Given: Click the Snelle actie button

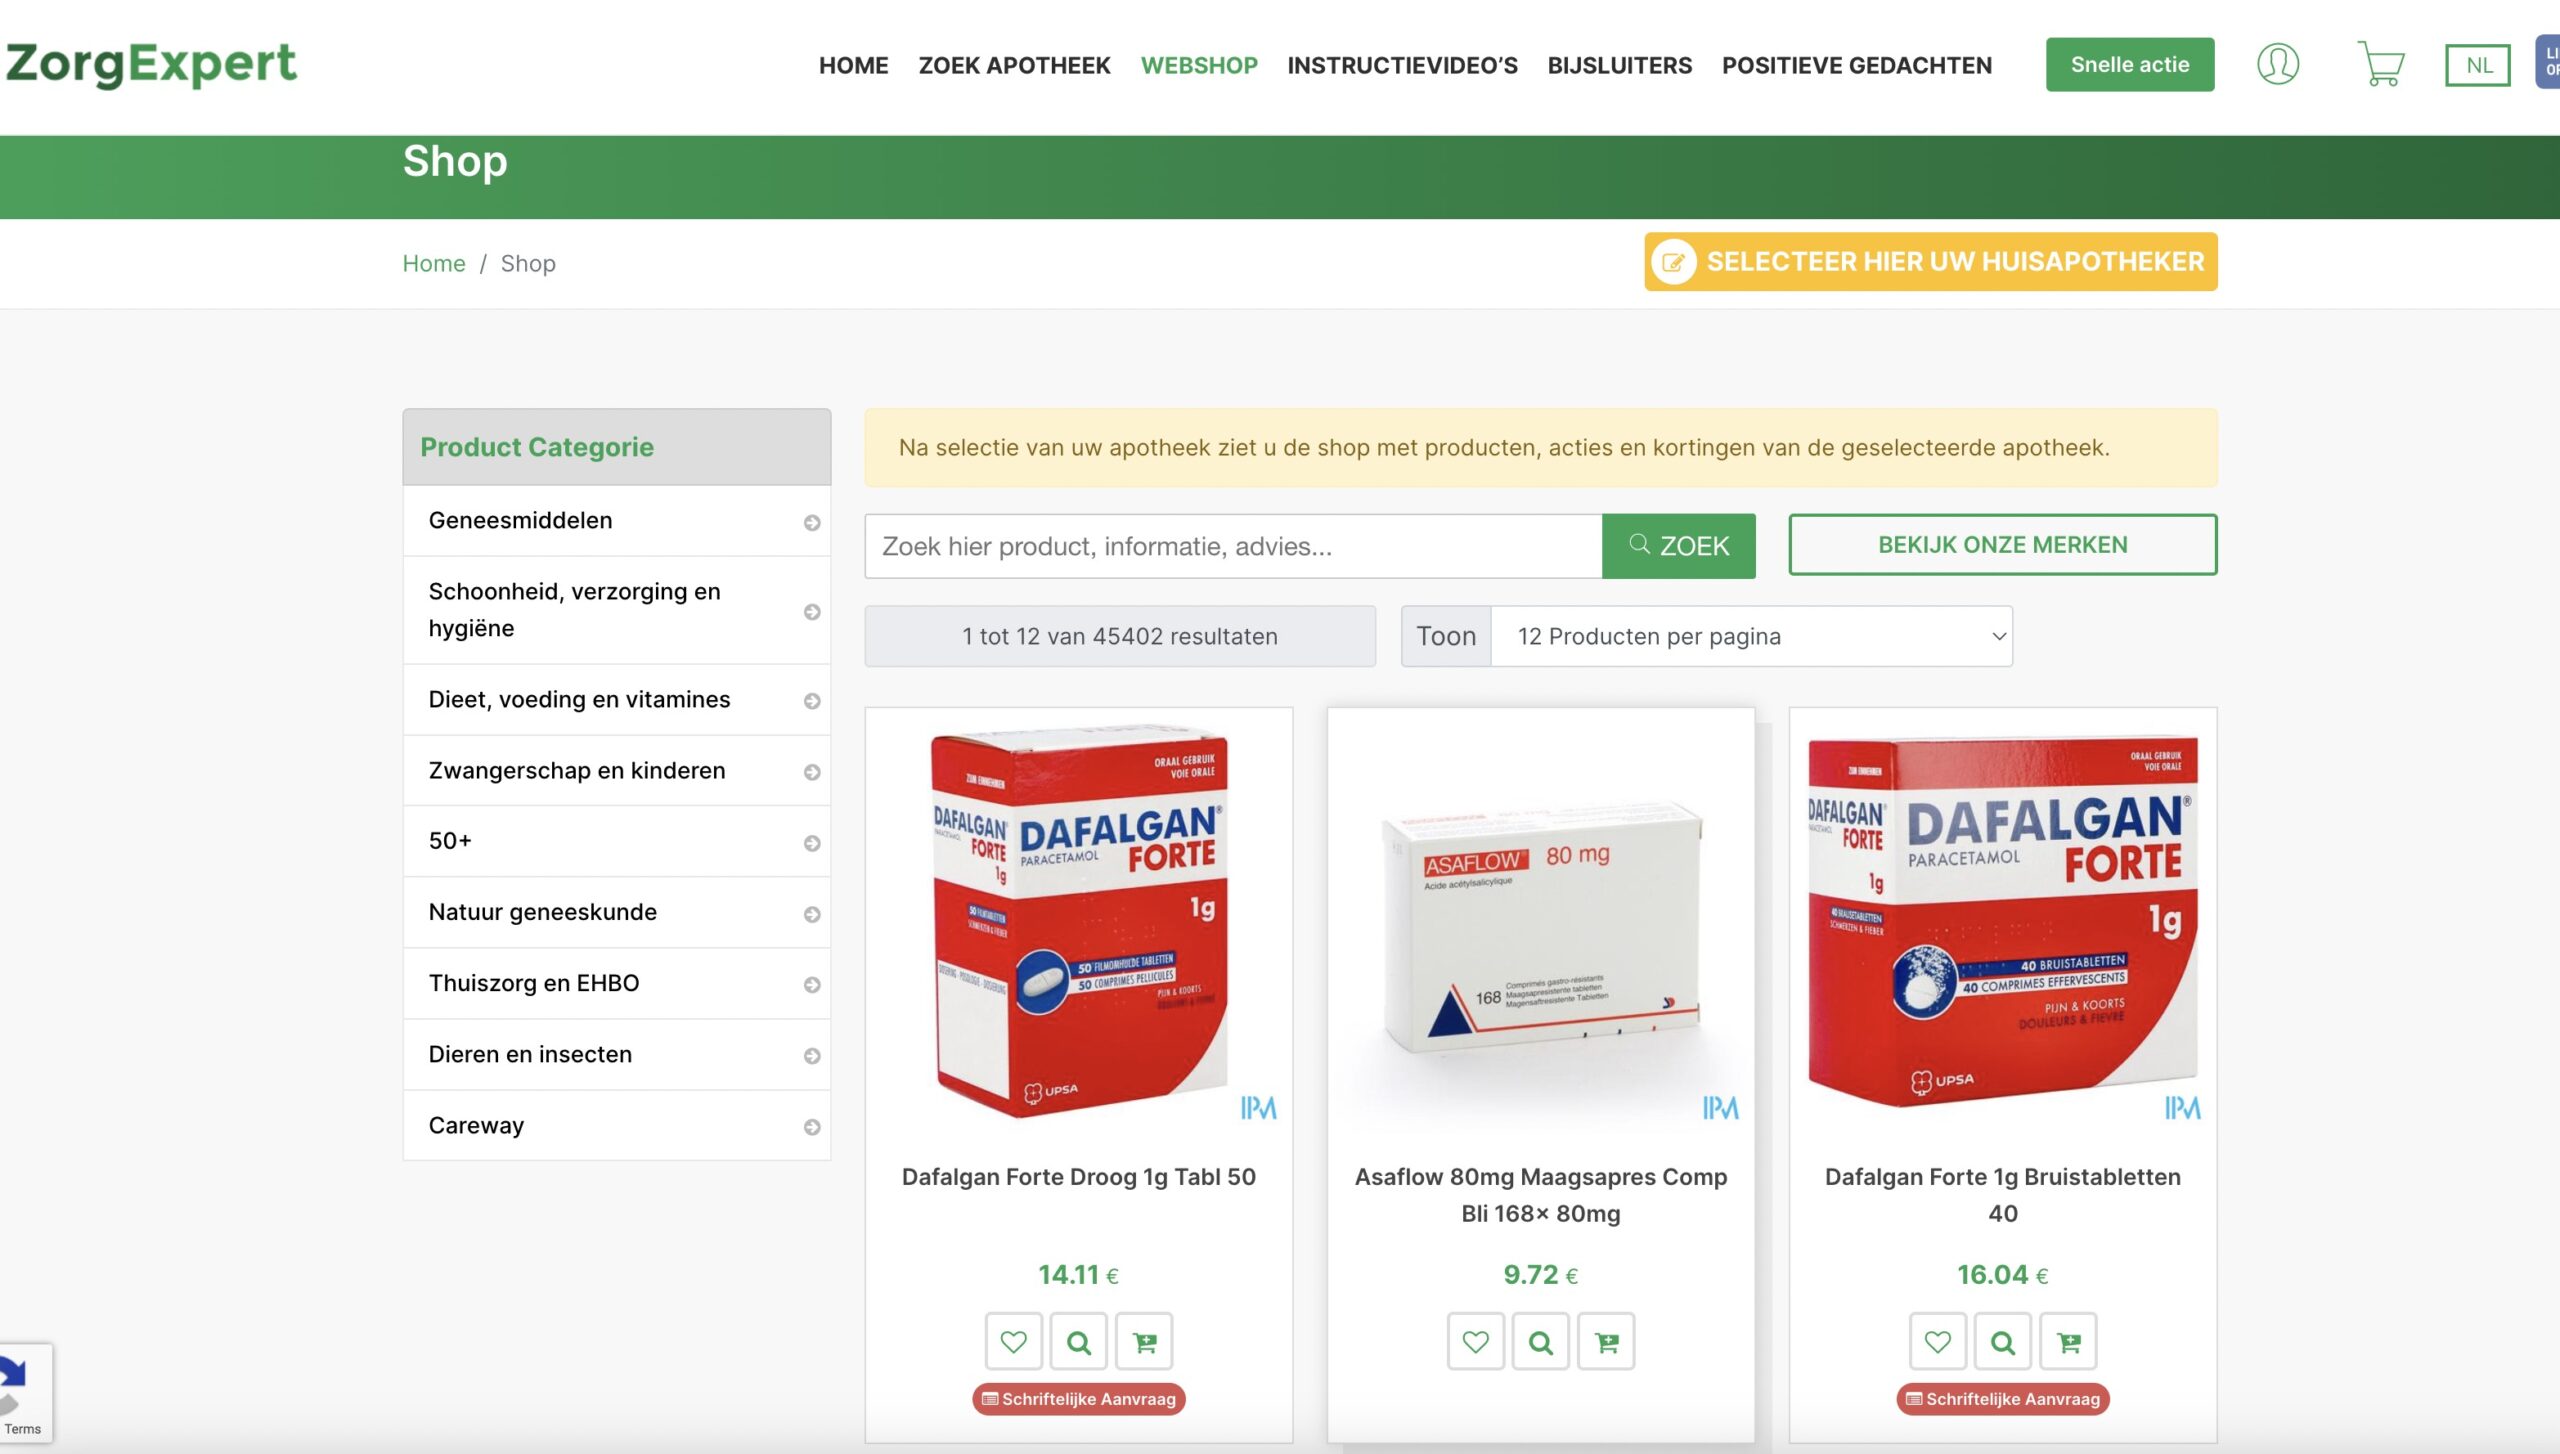Looking at the screenshot, I should pyautogui.click(x=2130, y=65).
